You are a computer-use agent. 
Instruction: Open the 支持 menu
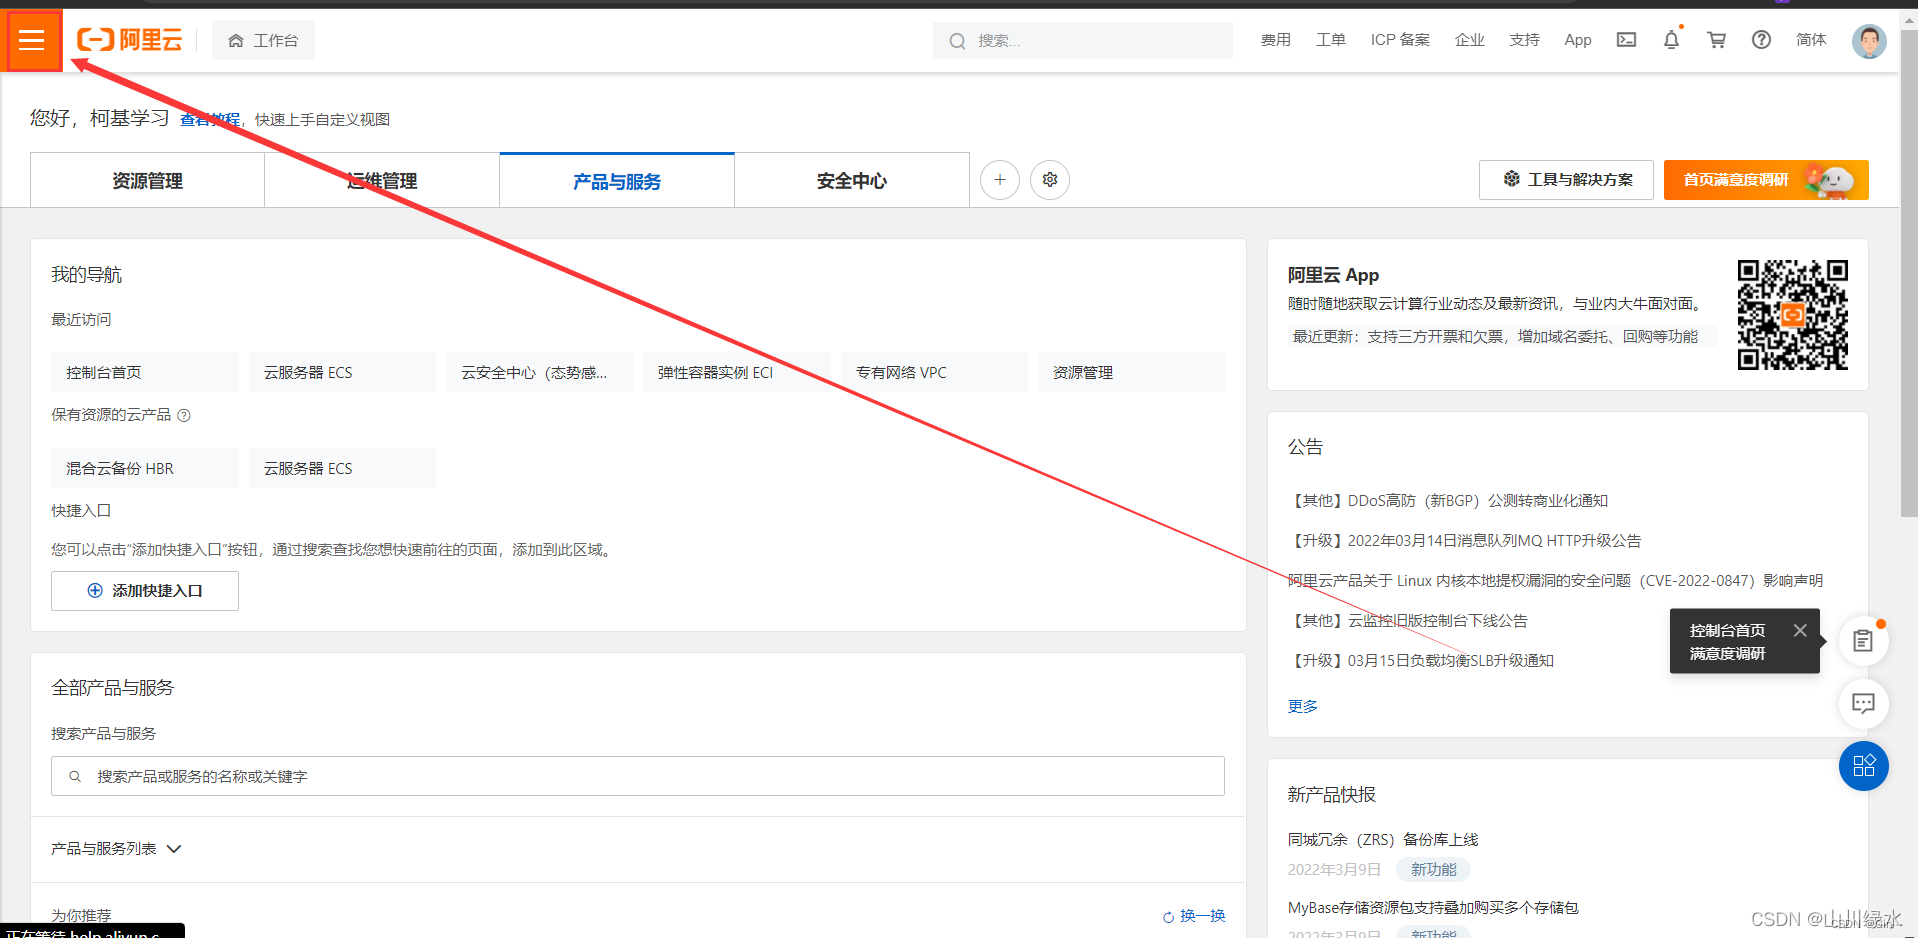pyautogui.click(x=1524, y=40)
